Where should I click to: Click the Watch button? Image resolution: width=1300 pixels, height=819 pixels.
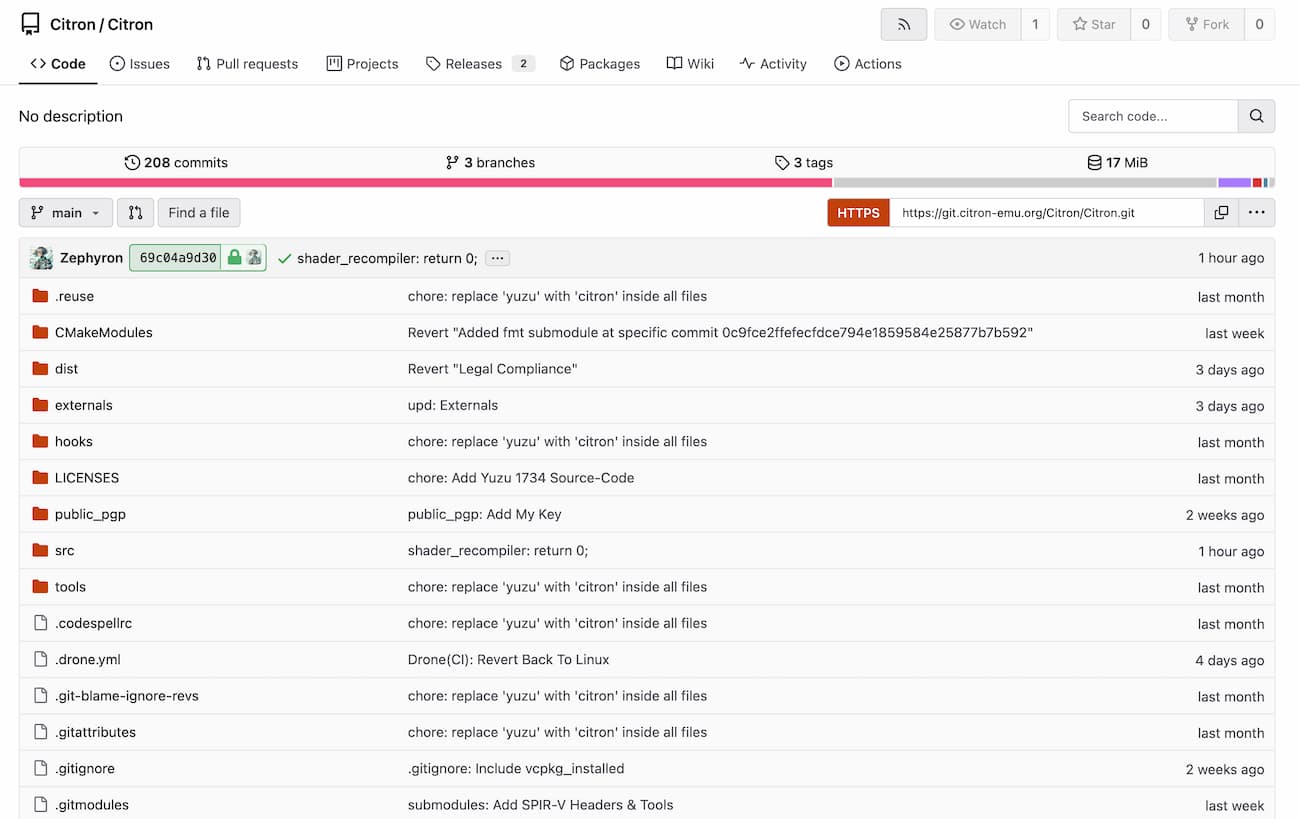tap(978, 24)
